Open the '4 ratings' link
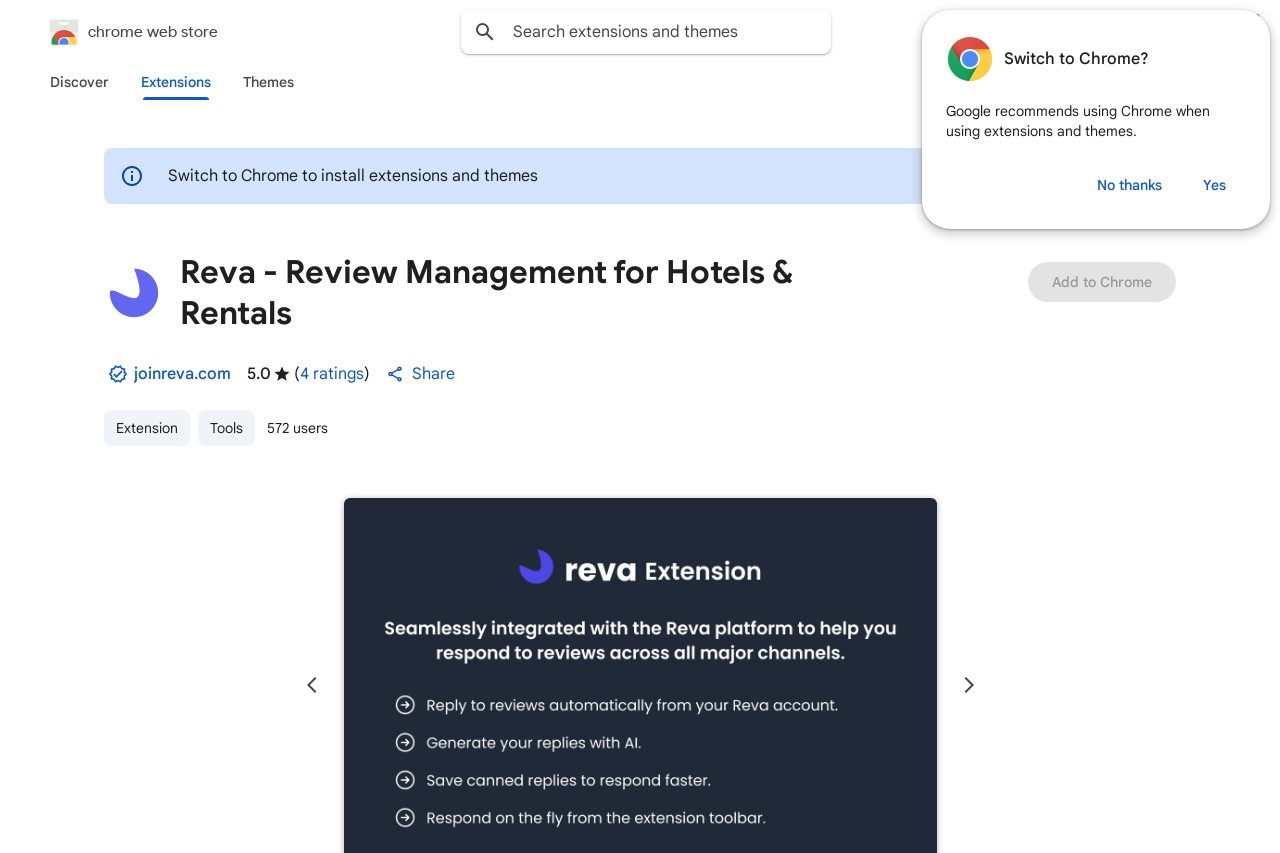Image resolution: width=1280 pixels, height=853 pixels. (332, 374)
